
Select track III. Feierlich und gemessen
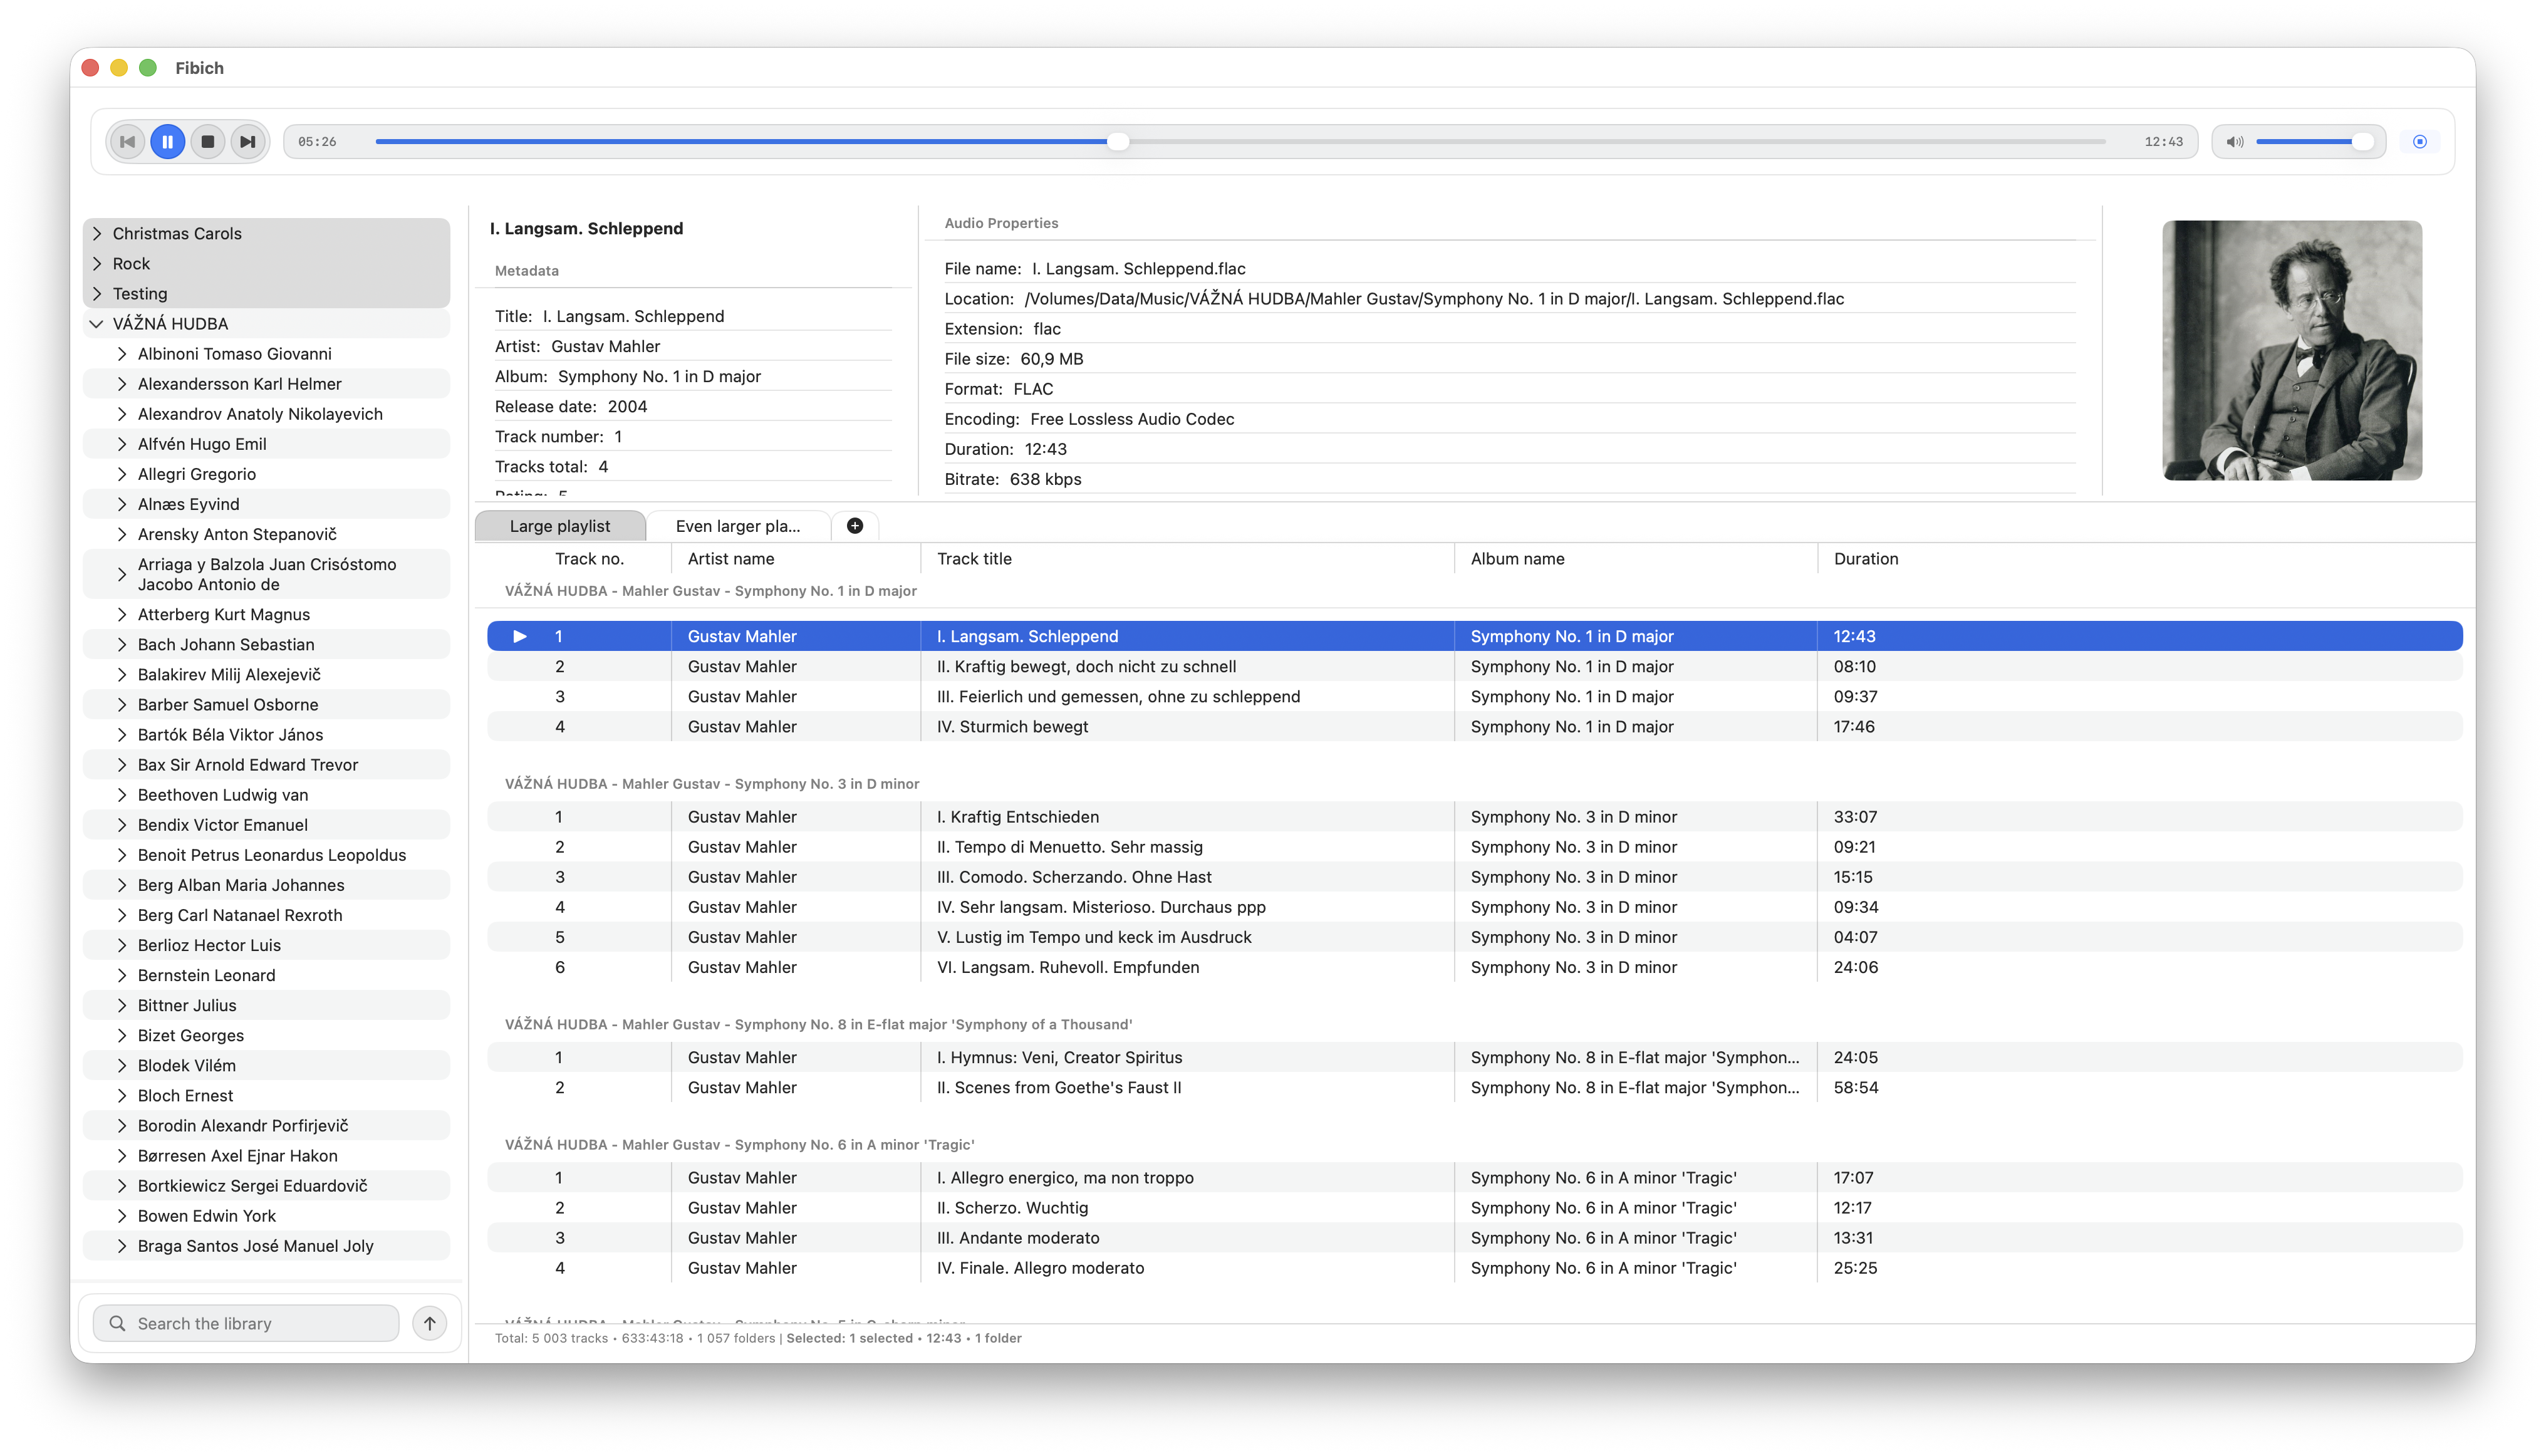pos(1474,696)
